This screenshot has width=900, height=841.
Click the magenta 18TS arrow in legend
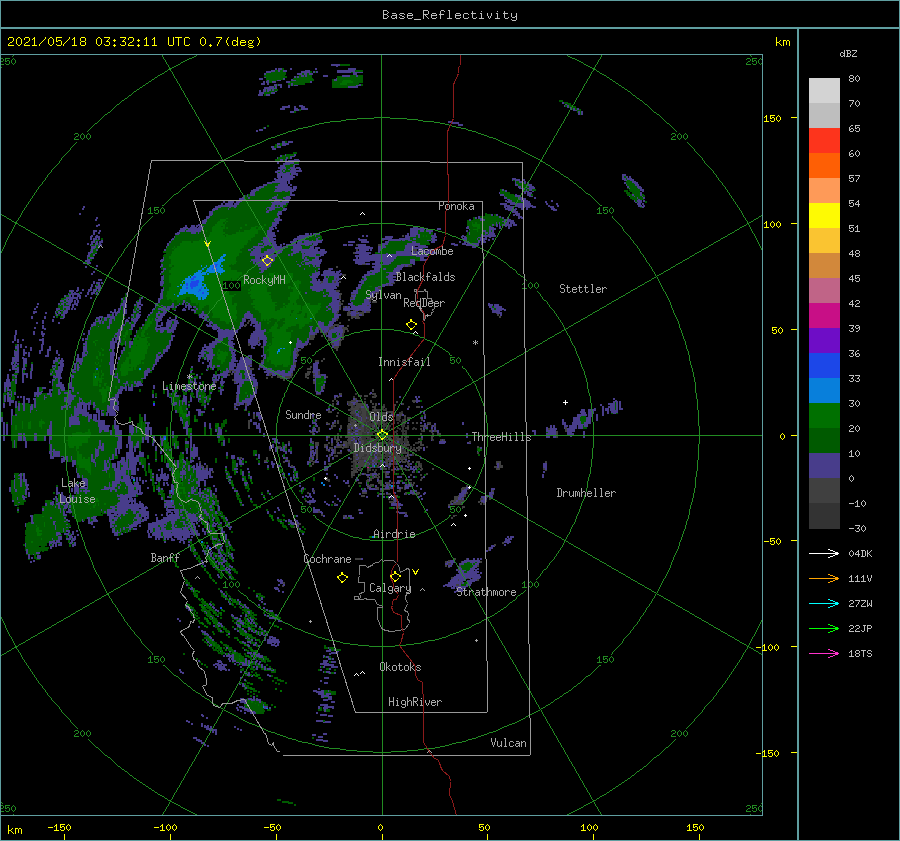(824, 653)
